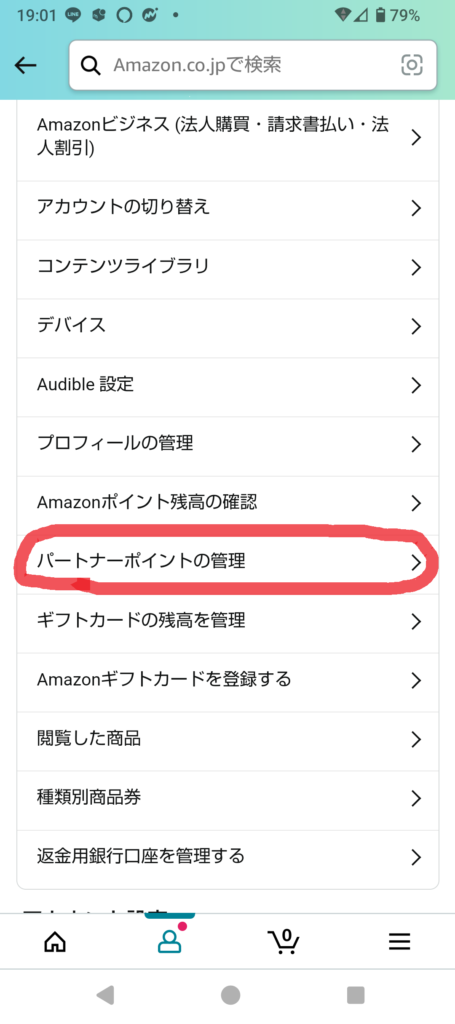The width and height of the screenshot is (455, 1024).
Task: Open the account profile tab icon
Action: (170, 940)
